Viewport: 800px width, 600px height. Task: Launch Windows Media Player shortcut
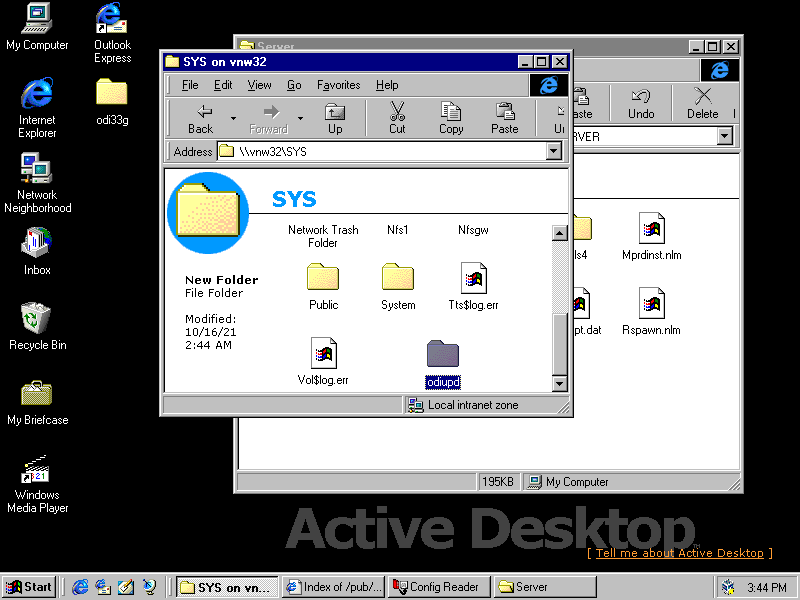pos(37,484)
